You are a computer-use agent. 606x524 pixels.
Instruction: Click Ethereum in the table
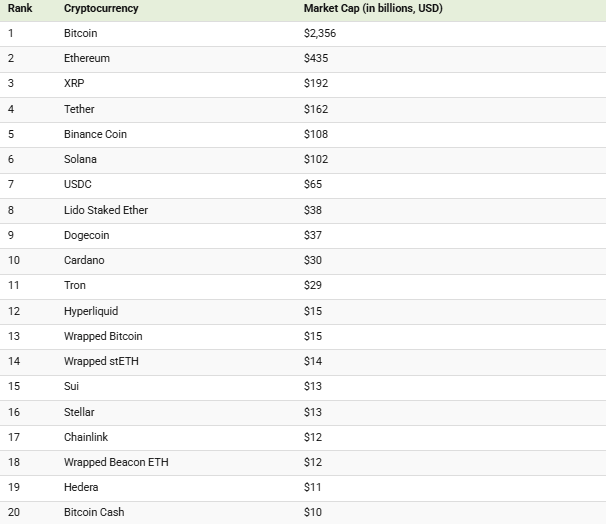[x=87, y=58]
